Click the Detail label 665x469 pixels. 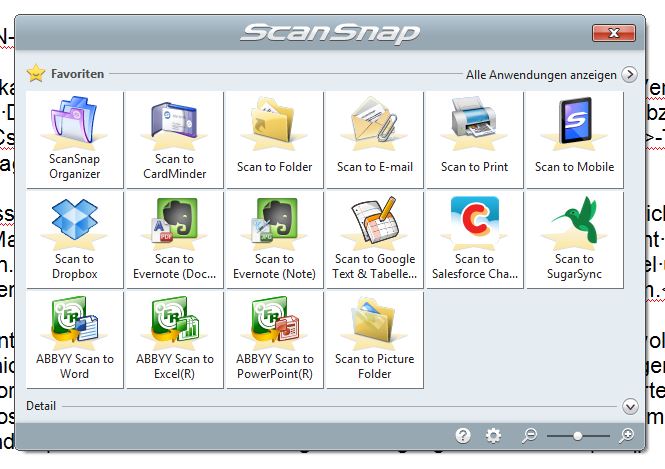pos(41,406)
